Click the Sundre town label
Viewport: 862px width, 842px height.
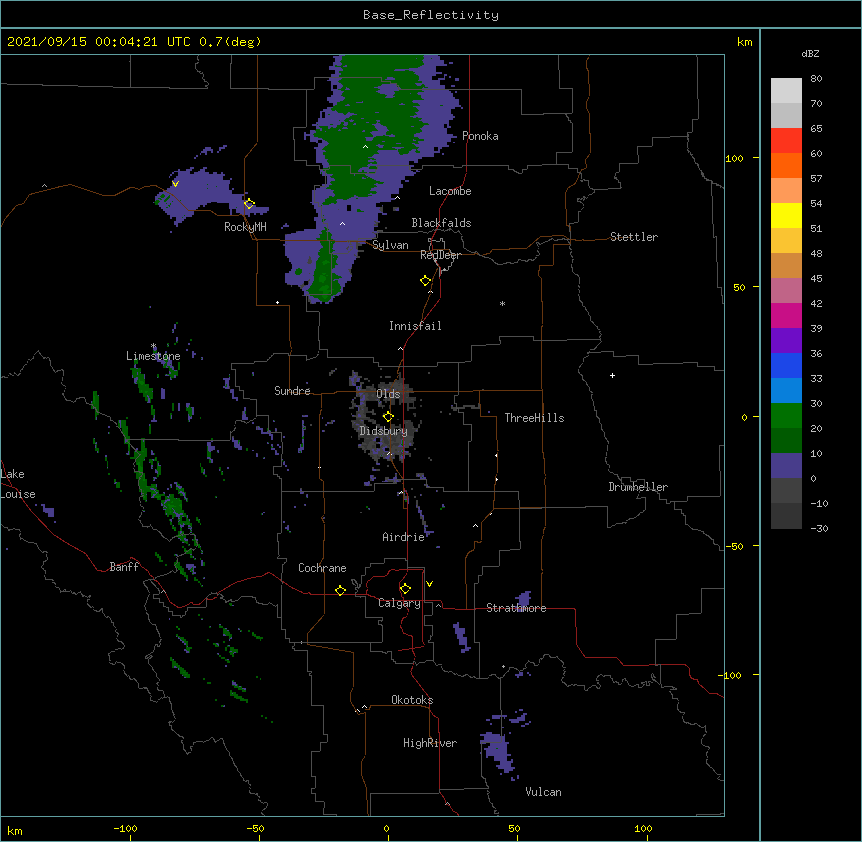[x=292, y=391]
